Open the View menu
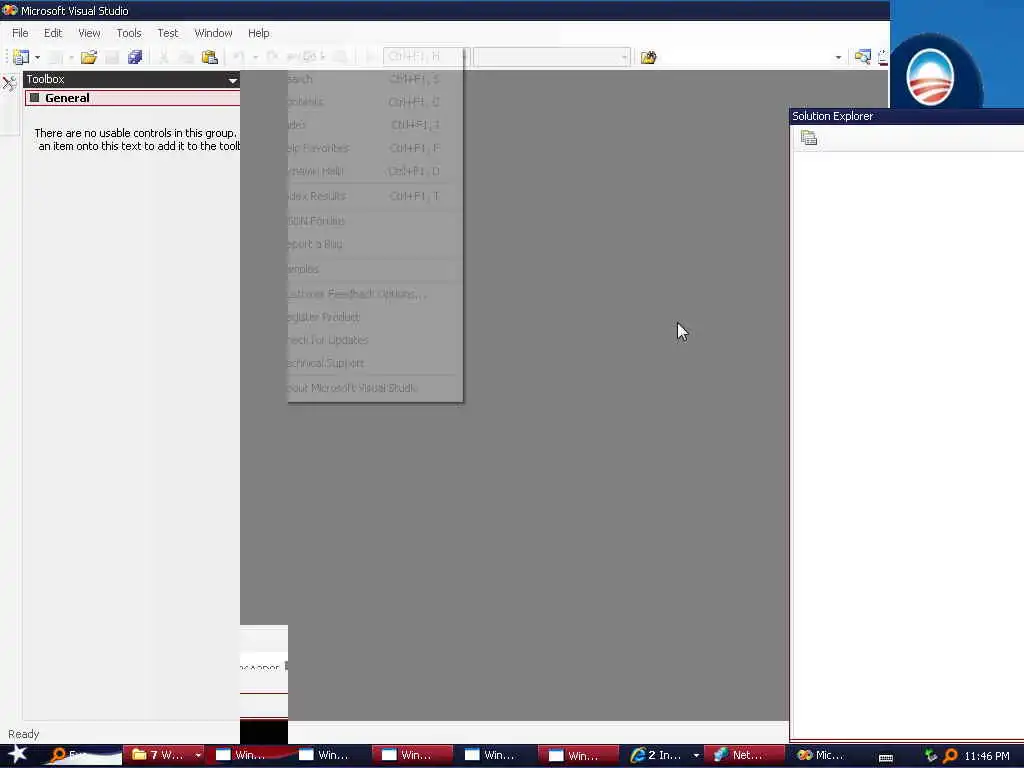This screenshot has width=1024, height=768. [x=89, y=33]
